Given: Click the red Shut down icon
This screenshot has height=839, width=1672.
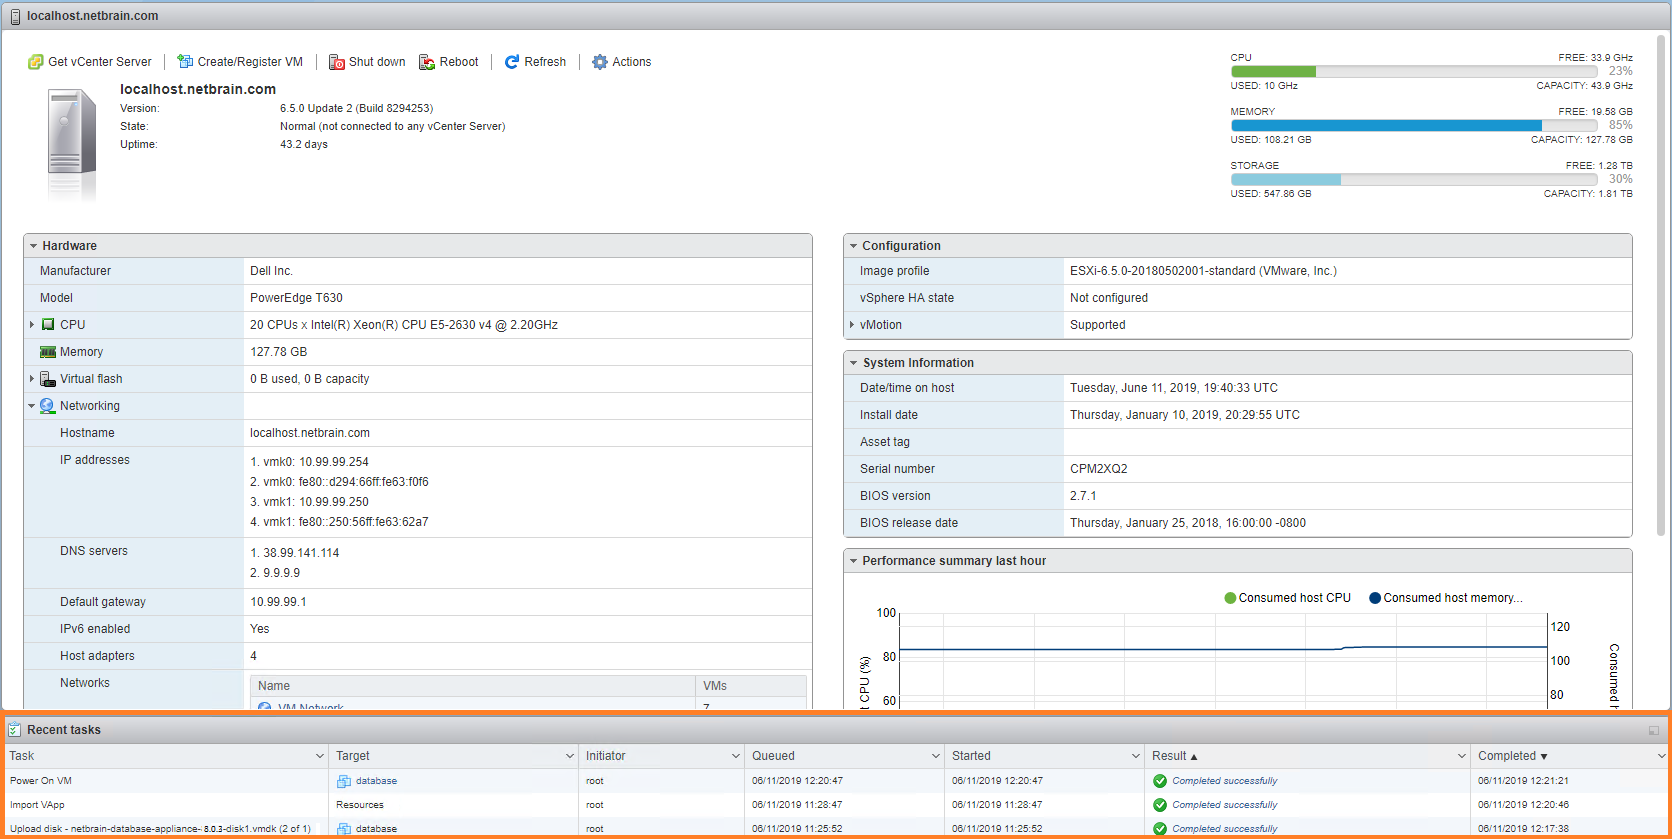Looking at the screenshot, I should (x=337, y=62).
